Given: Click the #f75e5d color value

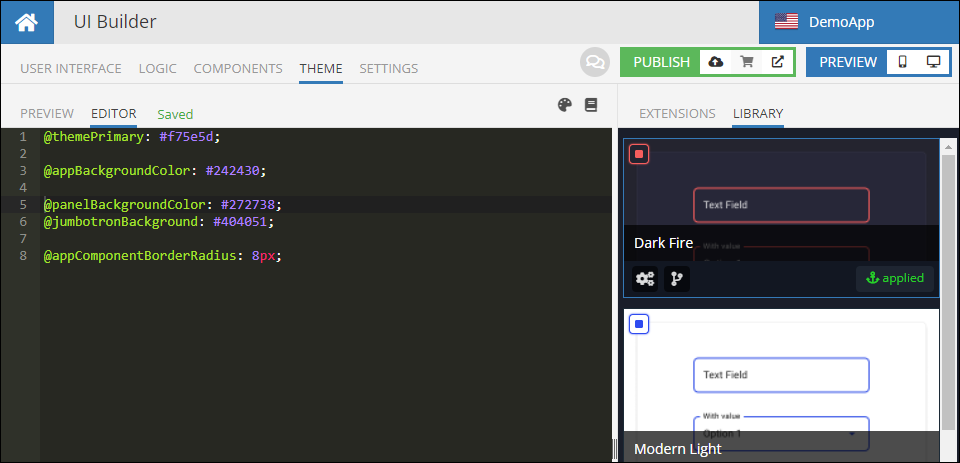Looking at the screenshot, I should [186, 137].
